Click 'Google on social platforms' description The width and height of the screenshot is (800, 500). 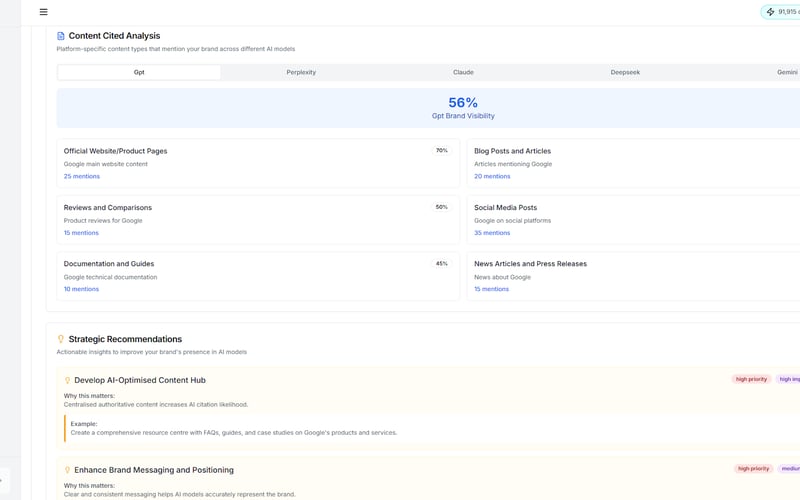coord(512,221)
